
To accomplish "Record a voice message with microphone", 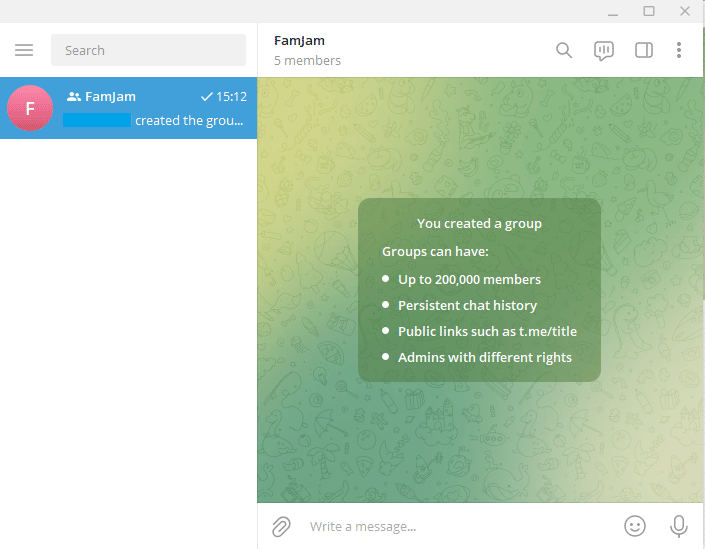I will pos(679,526).
